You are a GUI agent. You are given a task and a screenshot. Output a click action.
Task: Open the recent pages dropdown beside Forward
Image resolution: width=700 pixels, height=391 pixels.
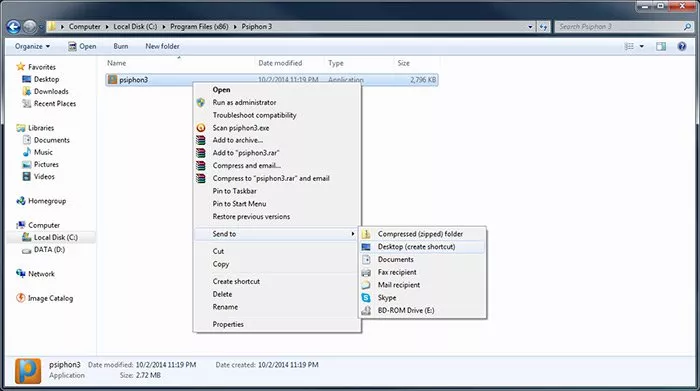click(x=41, y=27)
